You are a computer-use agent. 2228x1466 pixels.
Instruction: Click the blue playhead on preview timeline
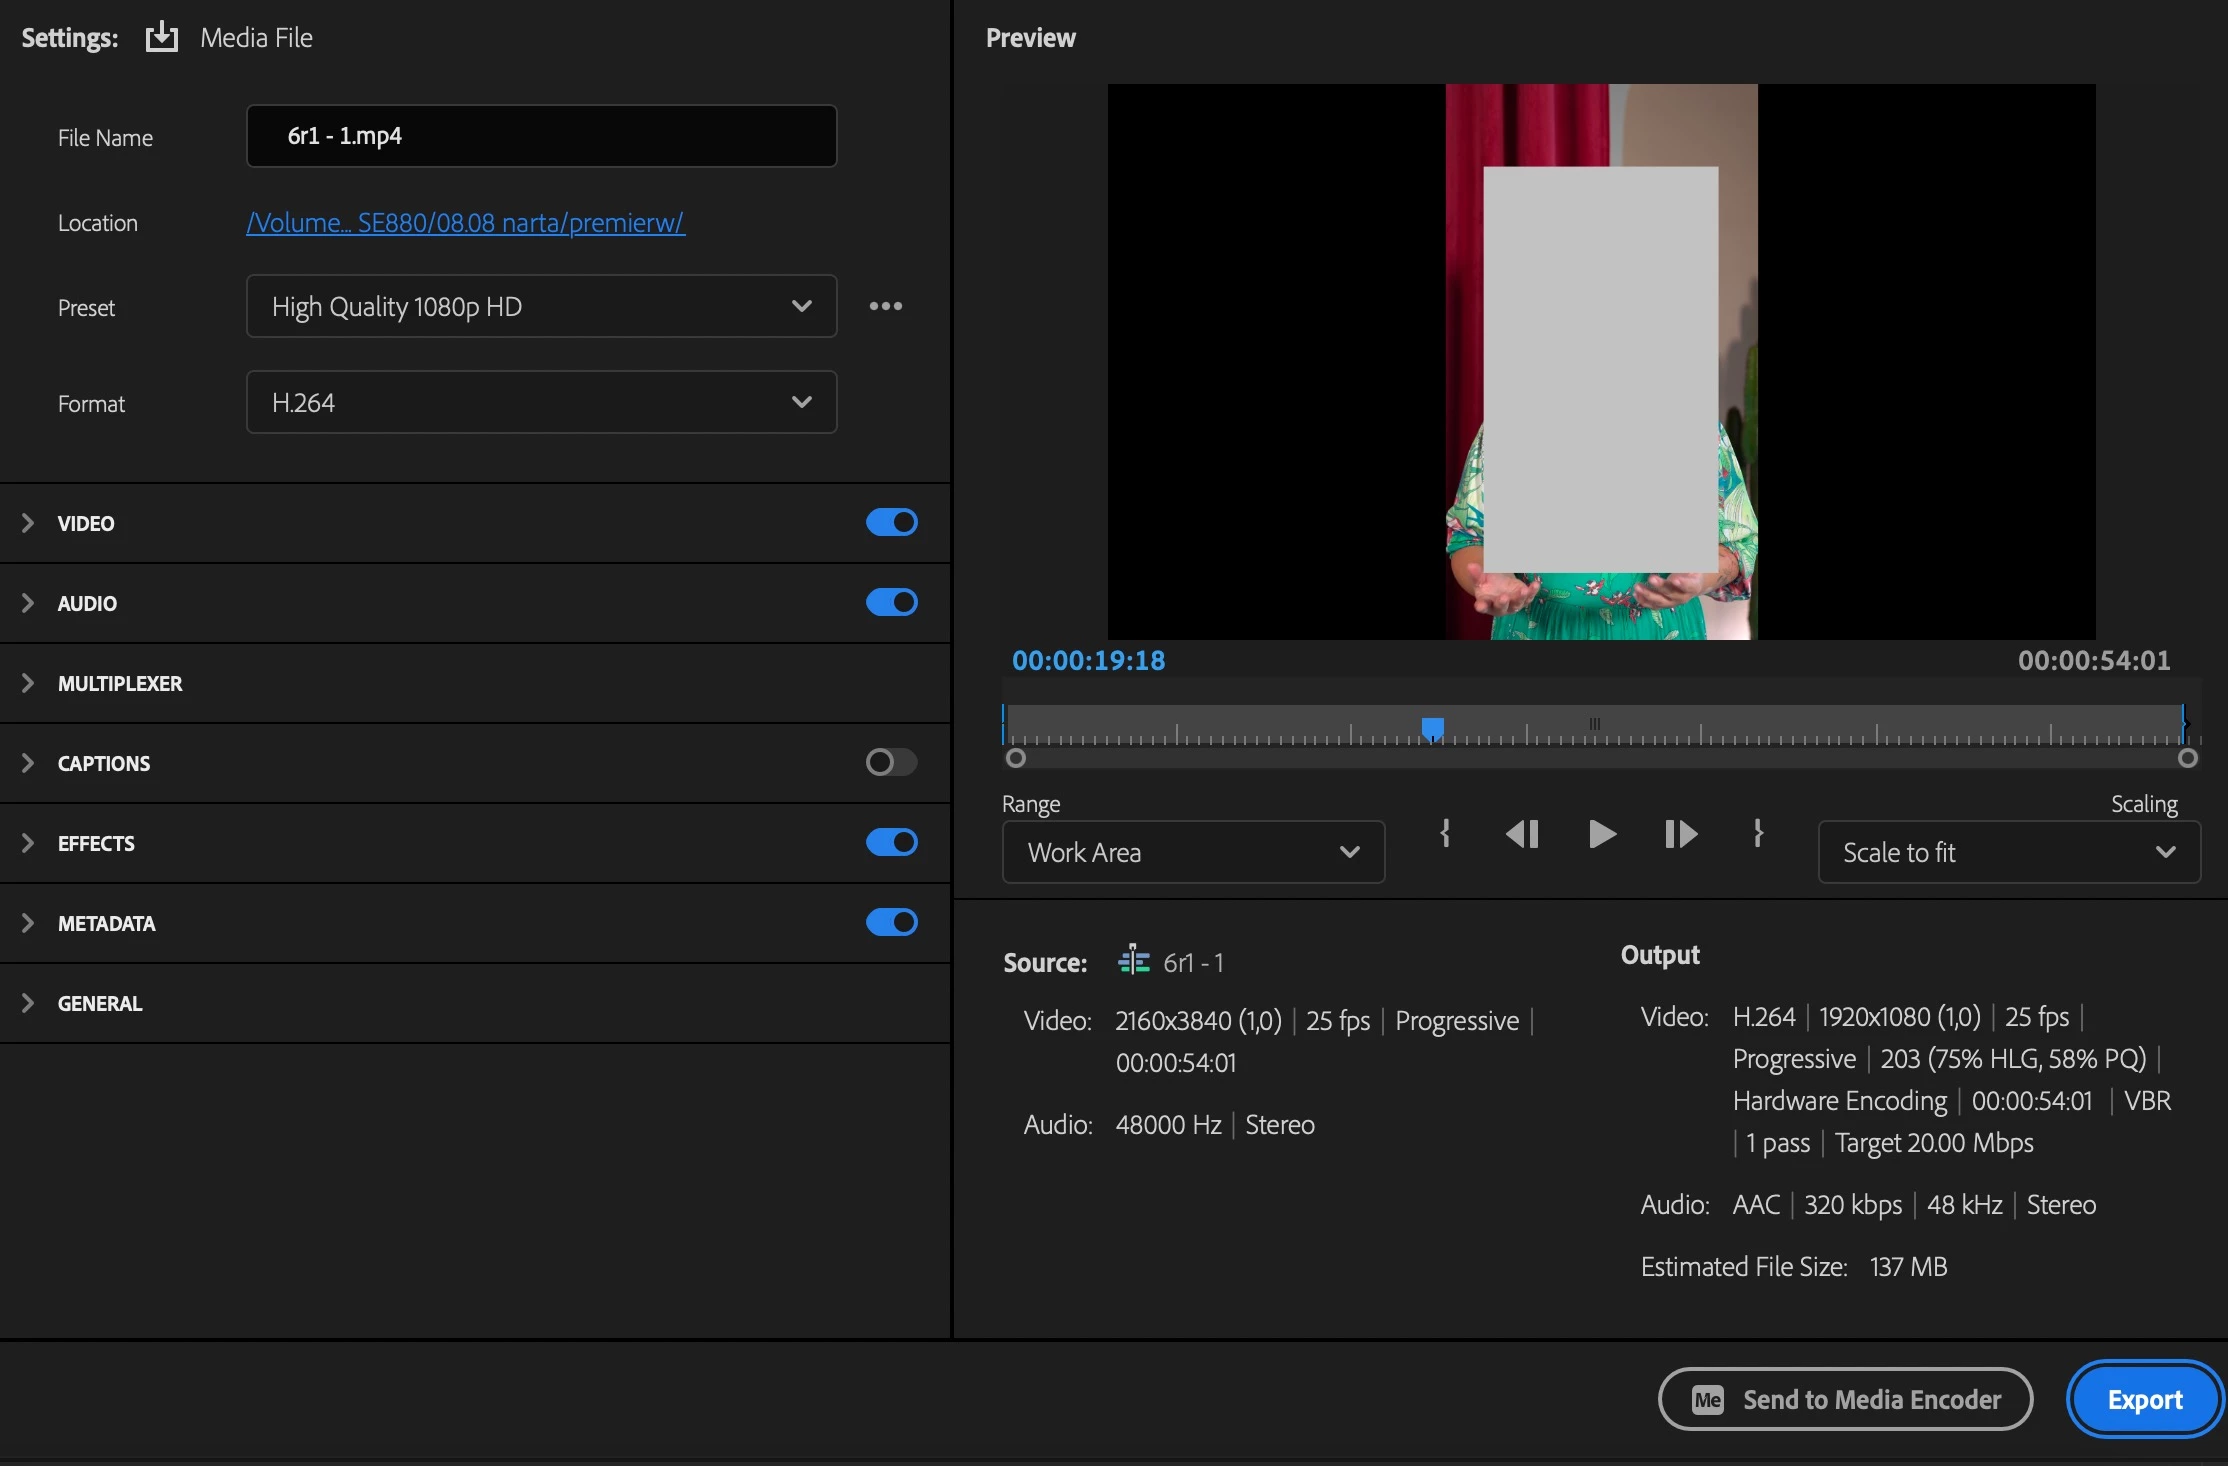tap(1432, 727)
